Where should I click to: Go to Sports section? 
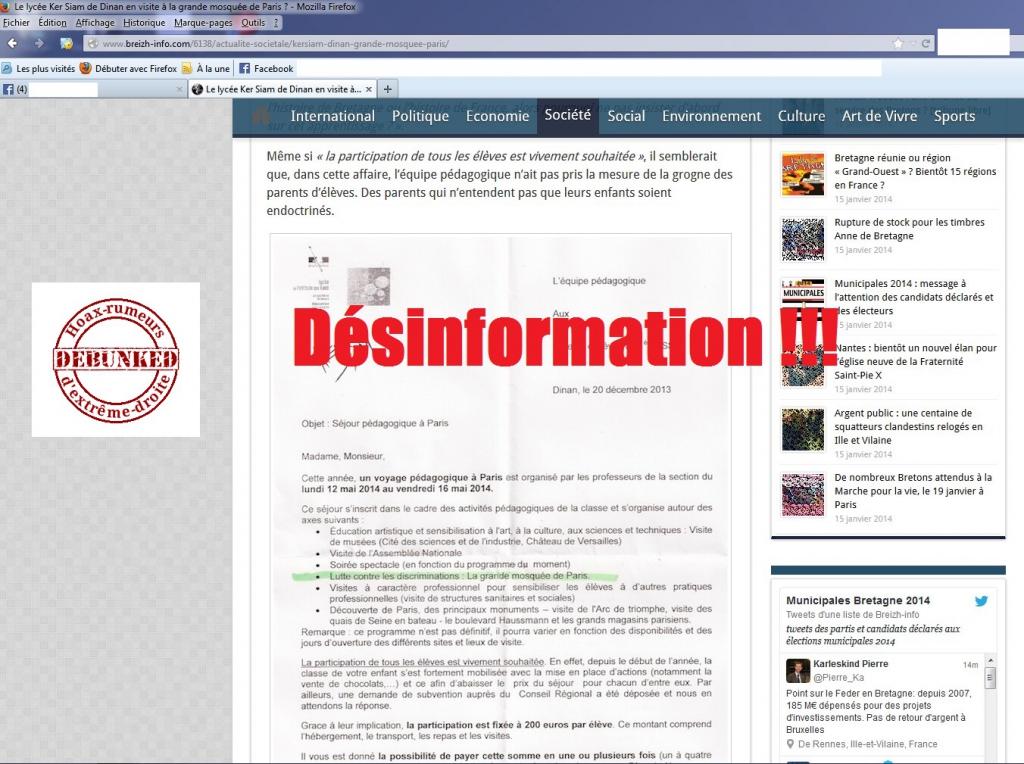point(954,116)
